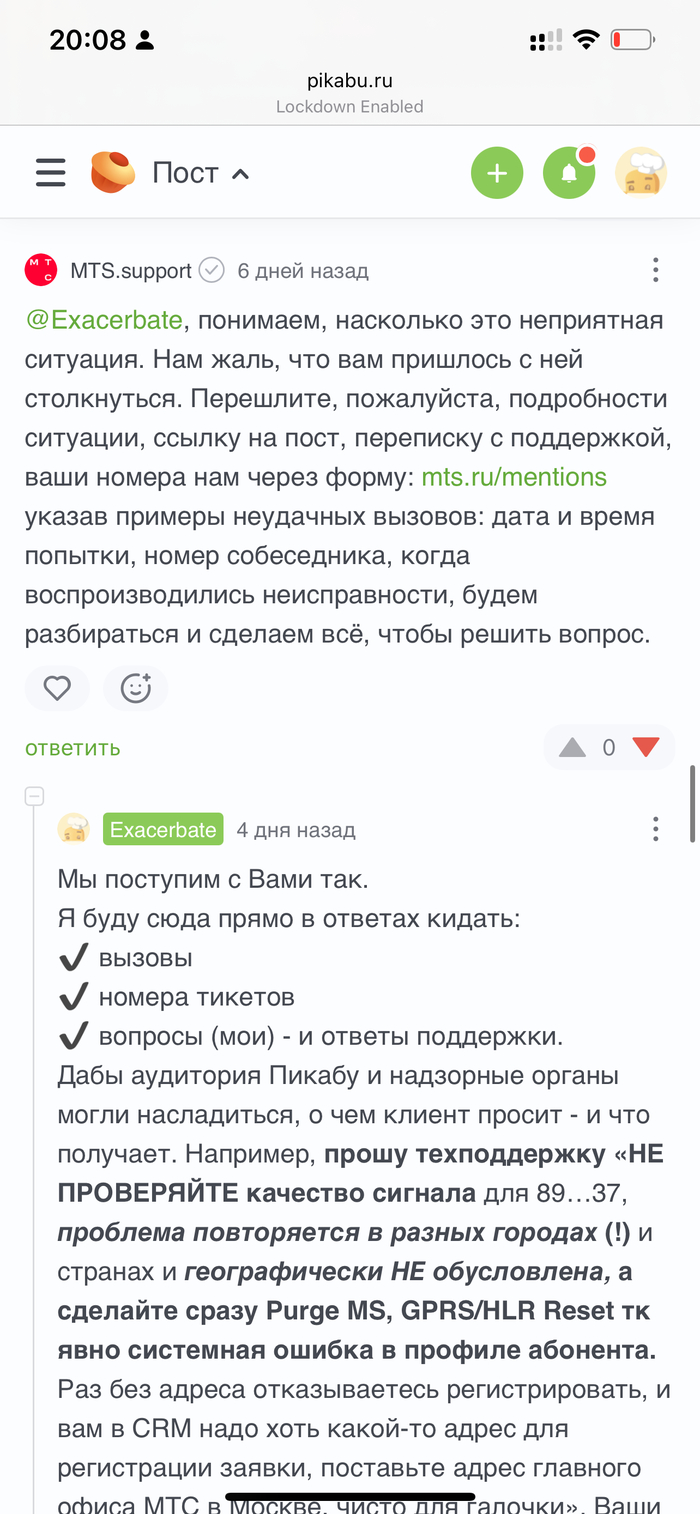
Task: Open MTS.support author profile name
Action: pyautogui.click(x=131, y=271)
